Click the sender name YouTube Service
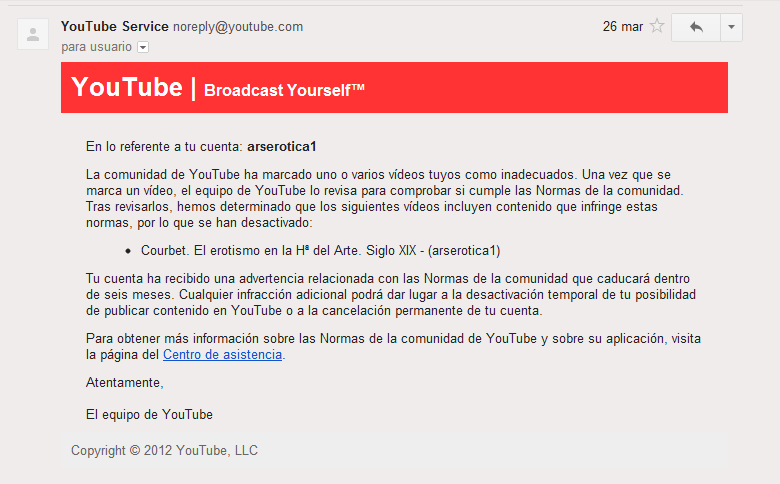The height and width of the screenshot is (484, 780). coord(114,26)
